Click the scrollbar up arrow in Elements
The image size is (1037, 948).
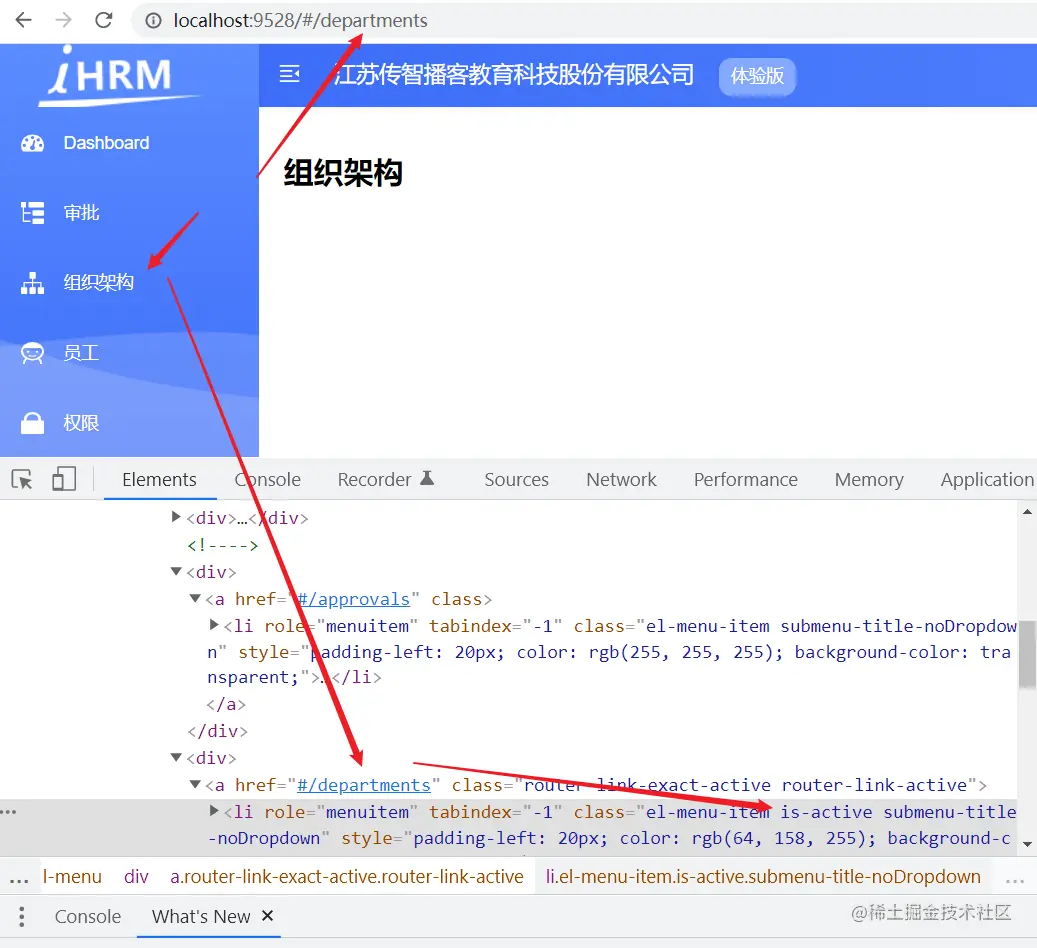(x=1027, y=511)
